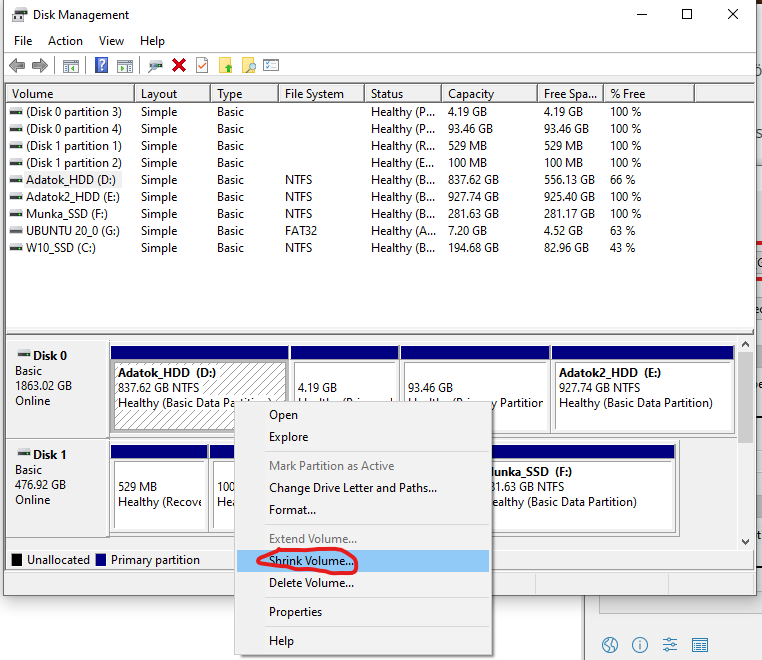Click Change Drive Letter and Paths option
Screen dimensions: 762x660
coord(352,488)
